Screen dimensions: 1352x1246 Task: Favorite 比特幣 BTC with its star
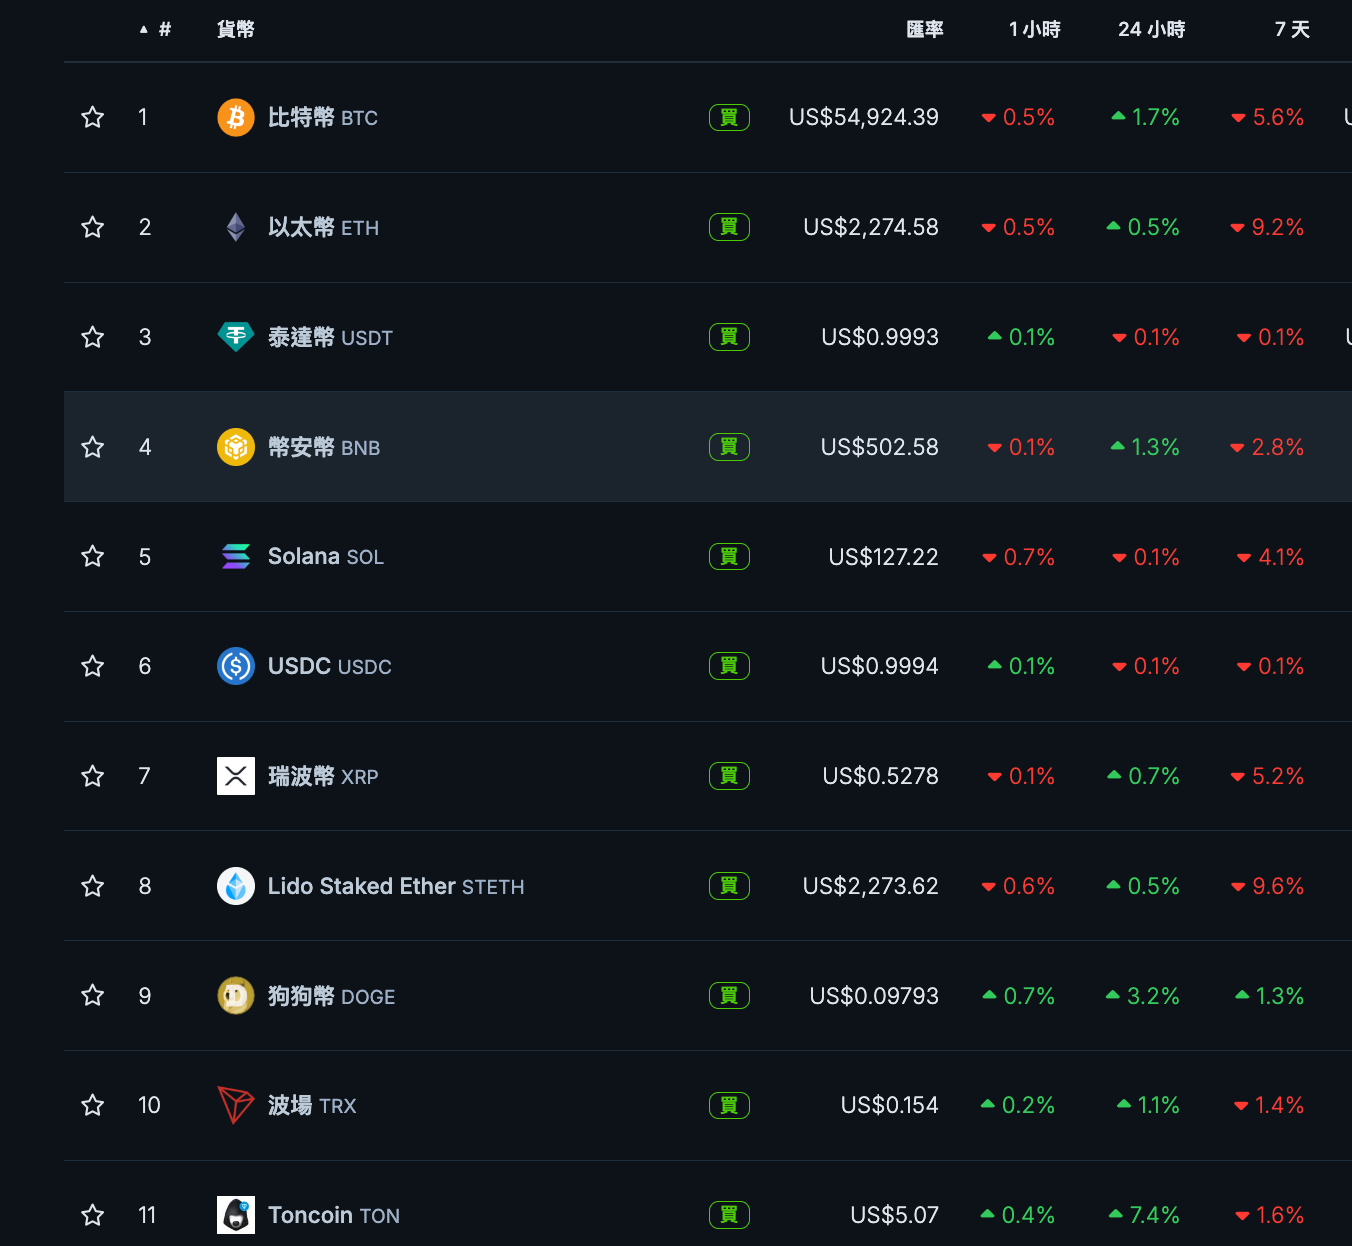pos(93,117)
